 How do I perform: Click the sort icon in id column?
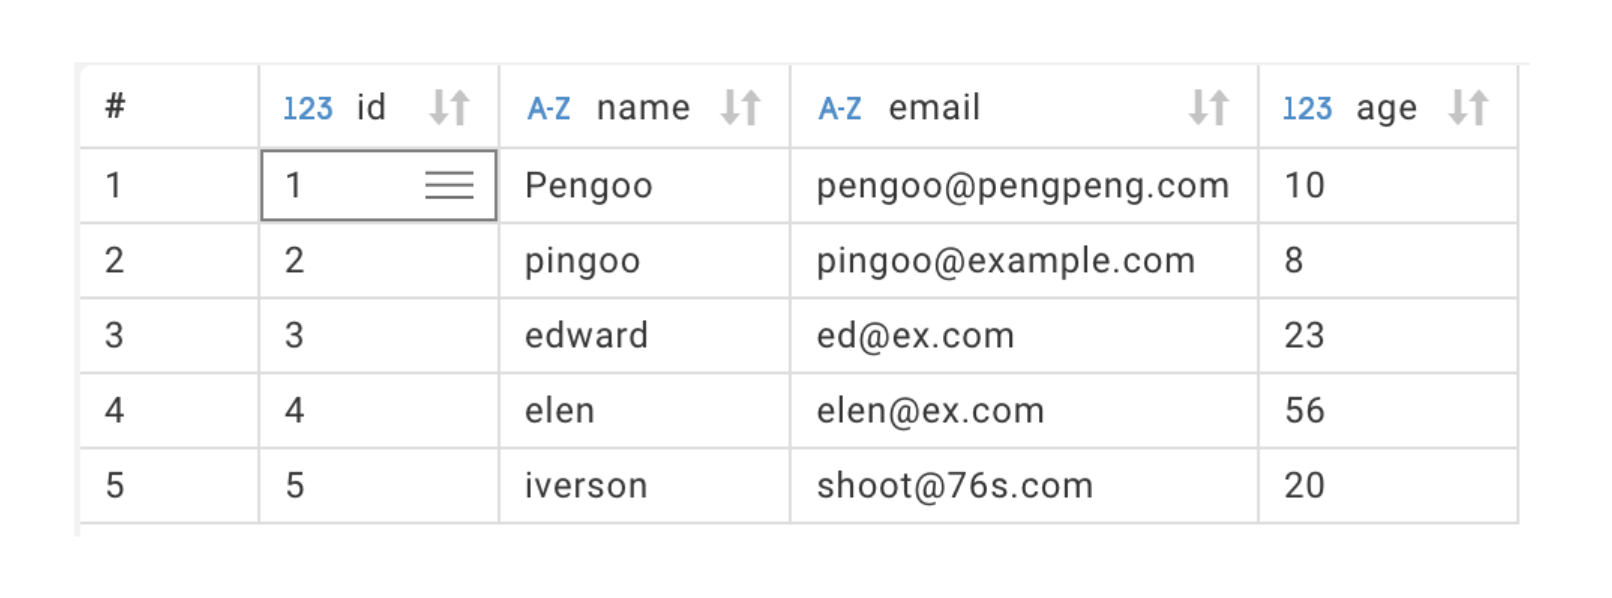pyautogui.click(x=450, y=107)
